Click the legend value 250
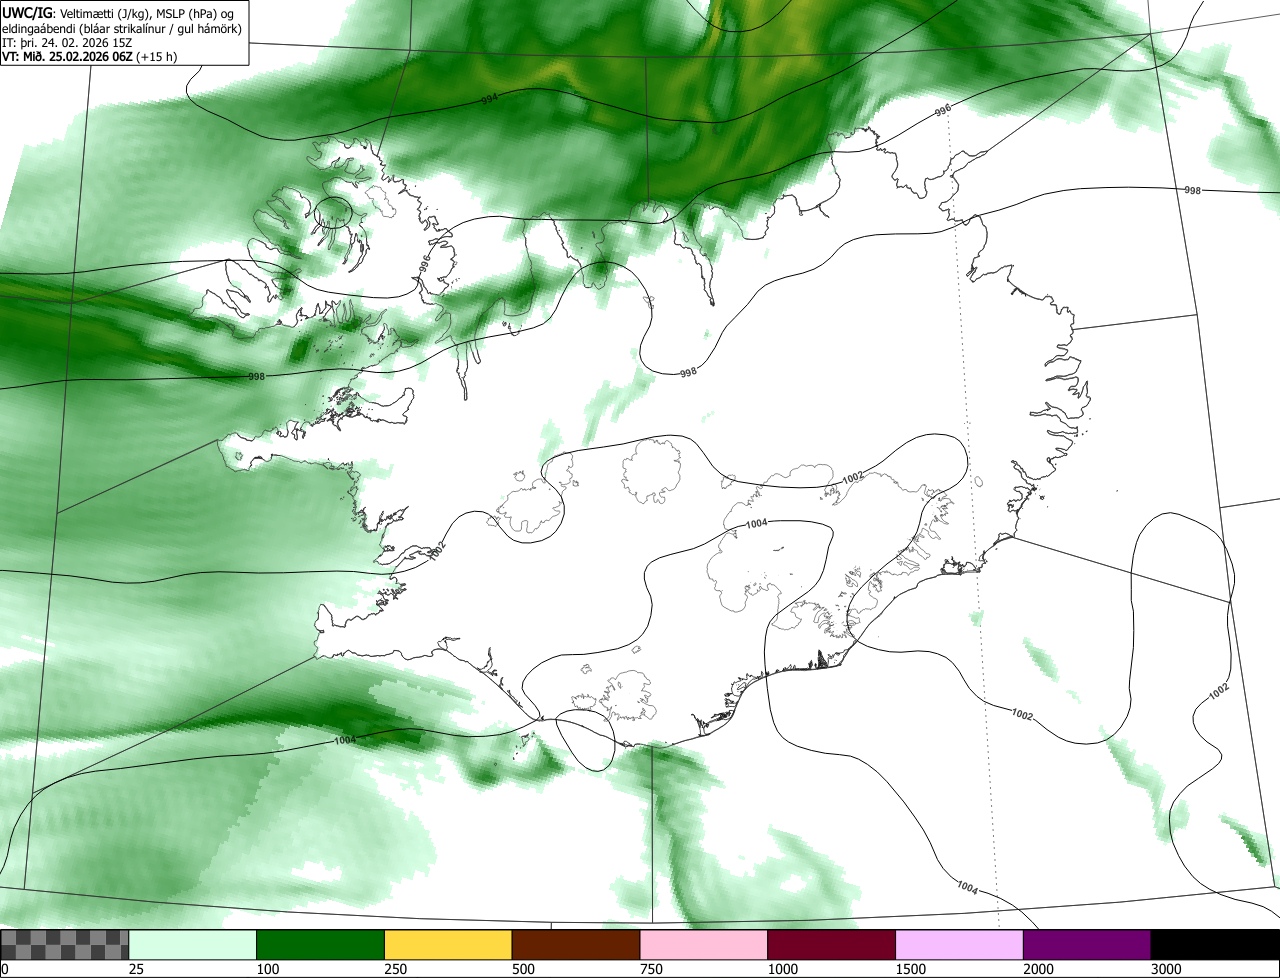The width and height of the screenshot is (1280, 978). pos(395,968)
